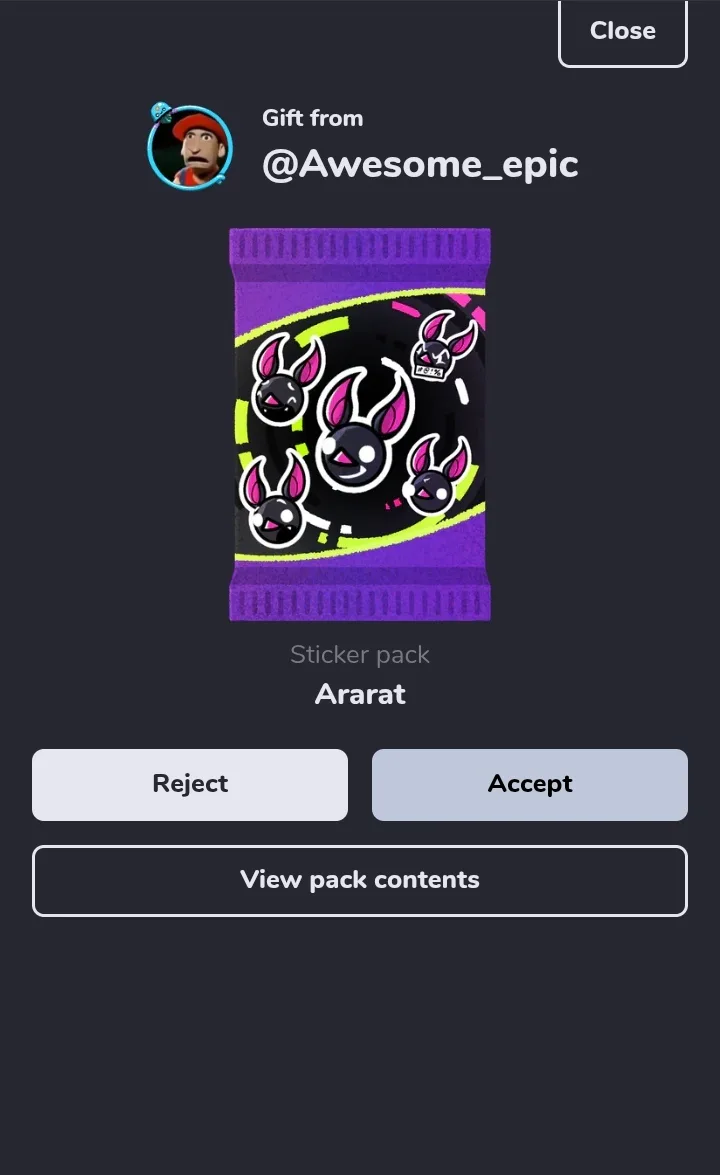This screenshot has width=720, height=1175.
Task: Close the gift dialog
Action: 623,31
